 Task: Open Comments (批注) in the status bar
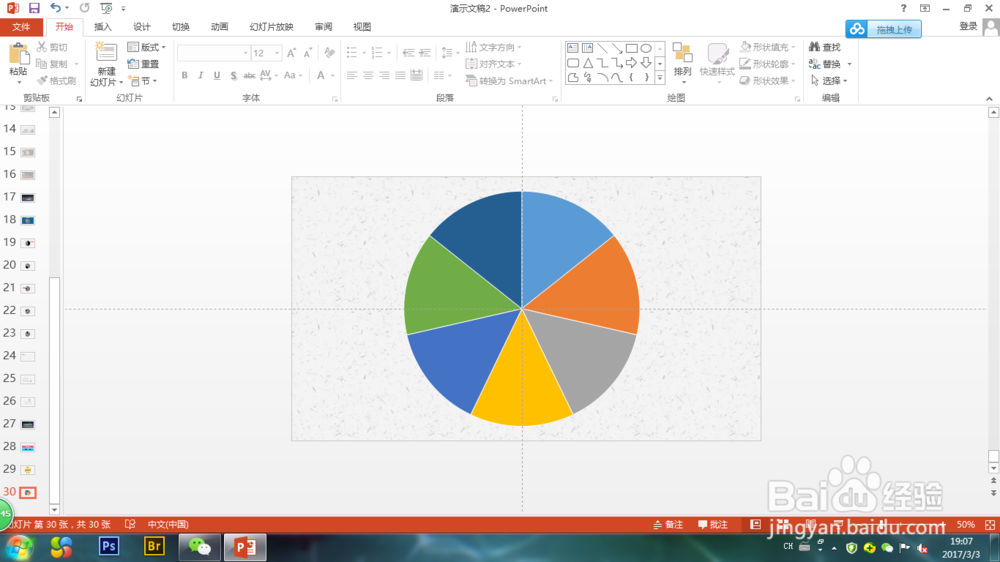point(713,524)
